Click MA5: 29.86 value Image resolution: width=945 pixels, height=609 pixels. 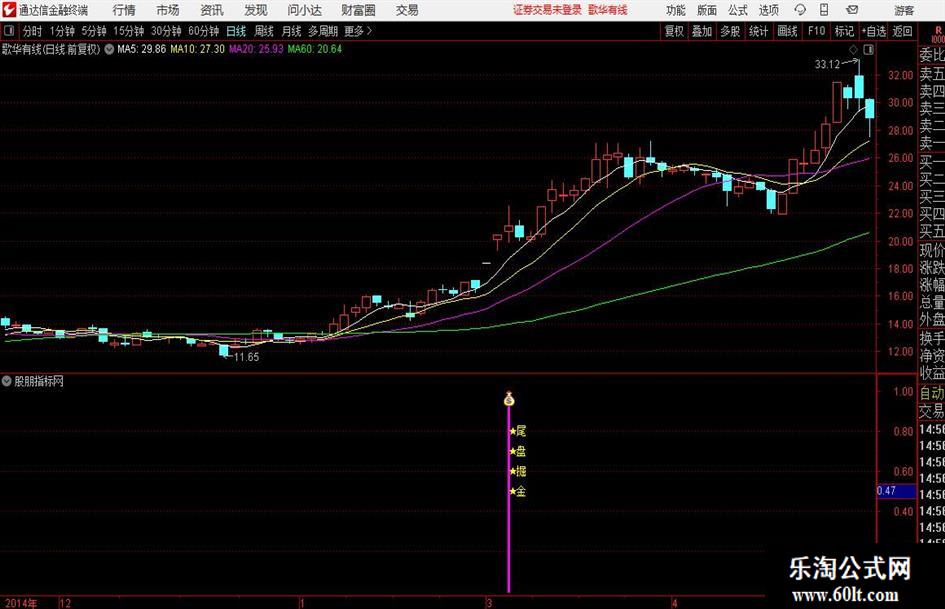142,49
